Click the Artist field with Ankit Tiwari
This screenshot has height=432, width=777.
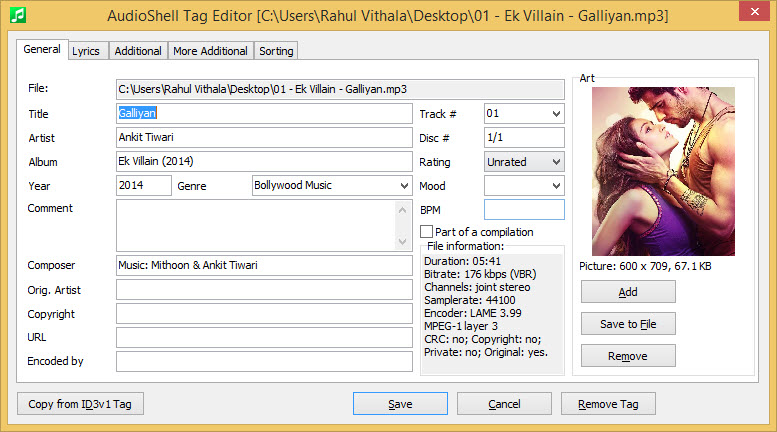coord(264,137)
